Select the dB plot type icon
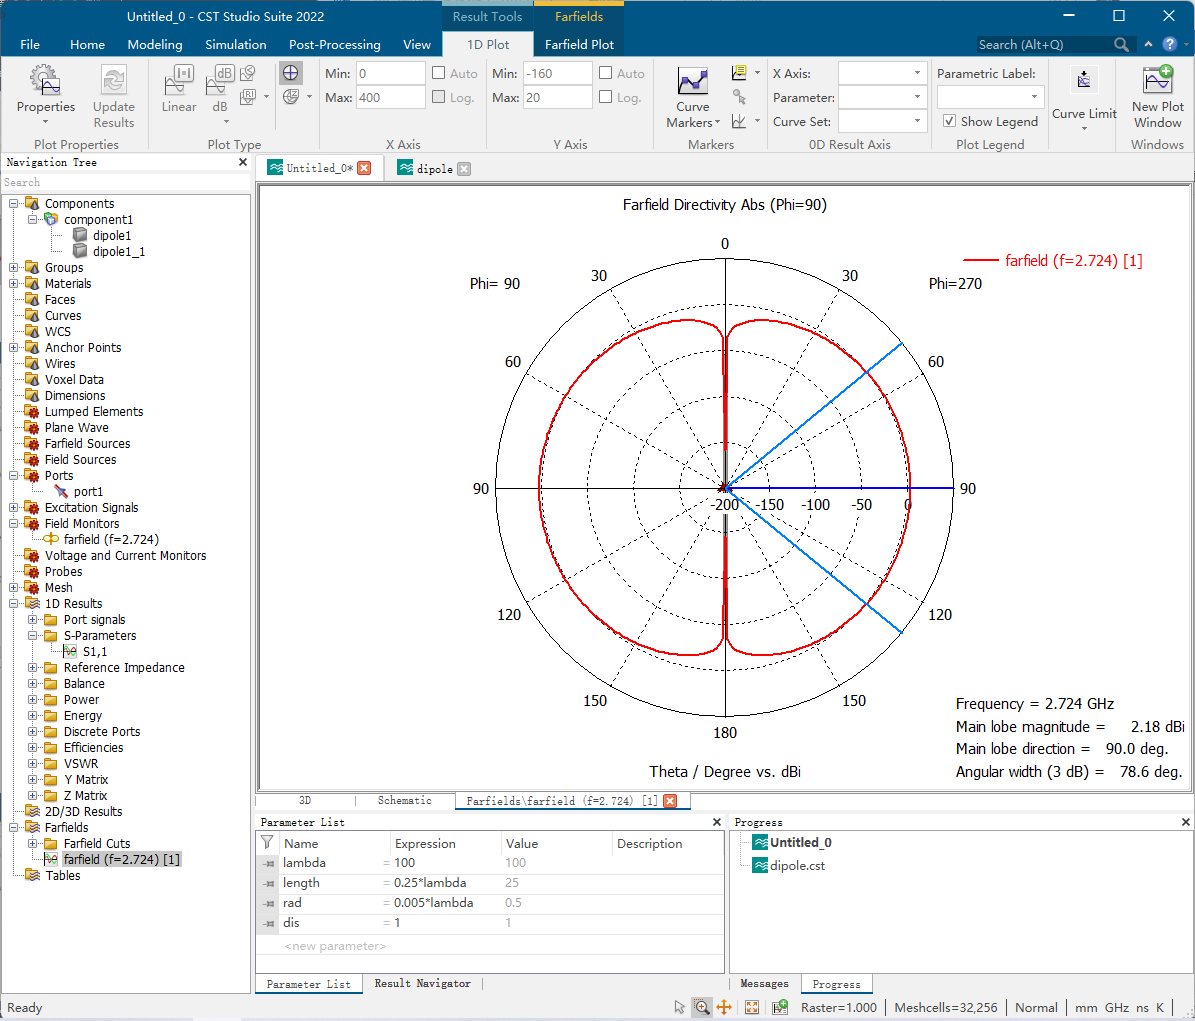The width and height of the screenshot is (1195, 1021). (x=220, y=80)
